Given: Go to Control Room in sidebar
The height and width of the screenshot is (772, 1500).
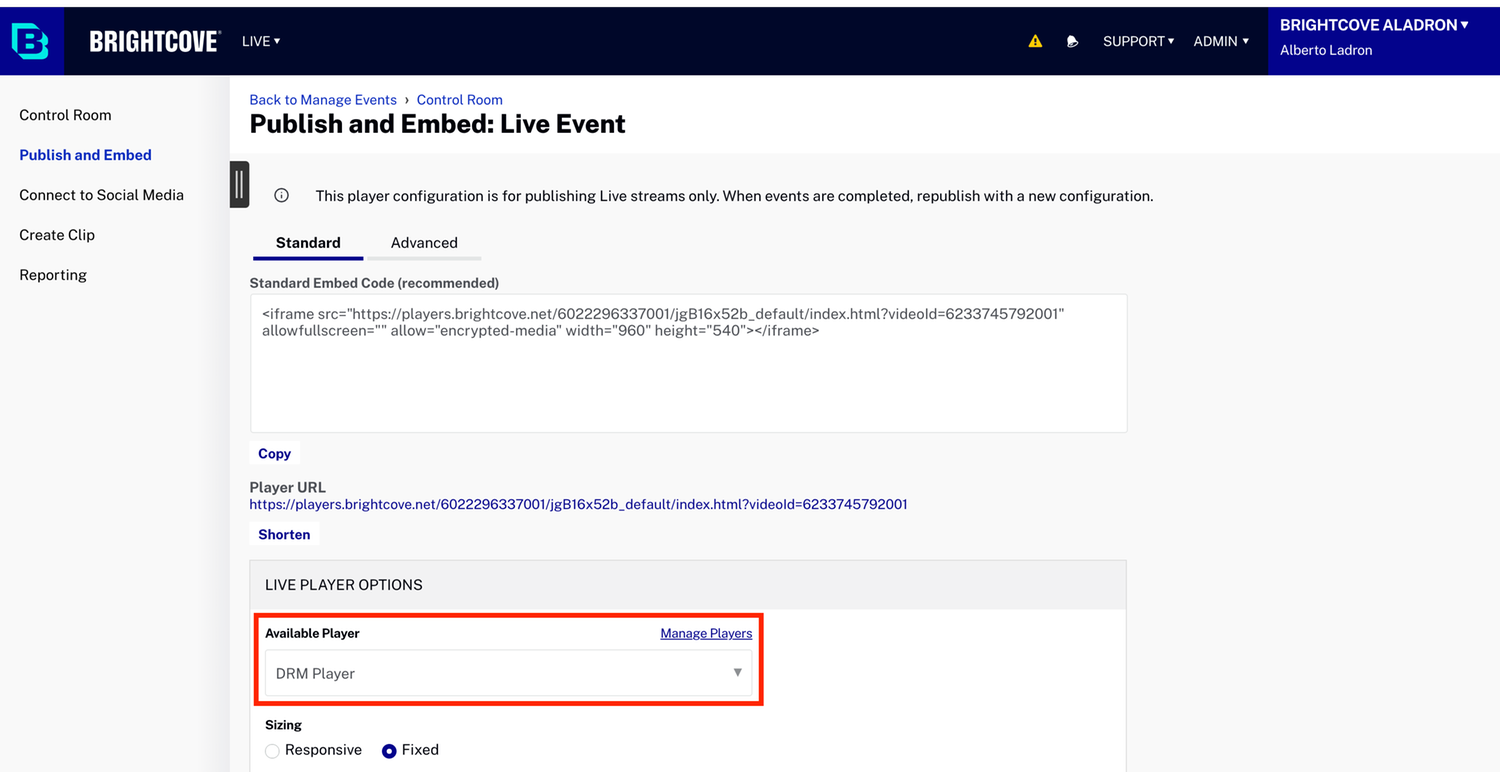Looking at the screenshot, I should tap(65, 115).
